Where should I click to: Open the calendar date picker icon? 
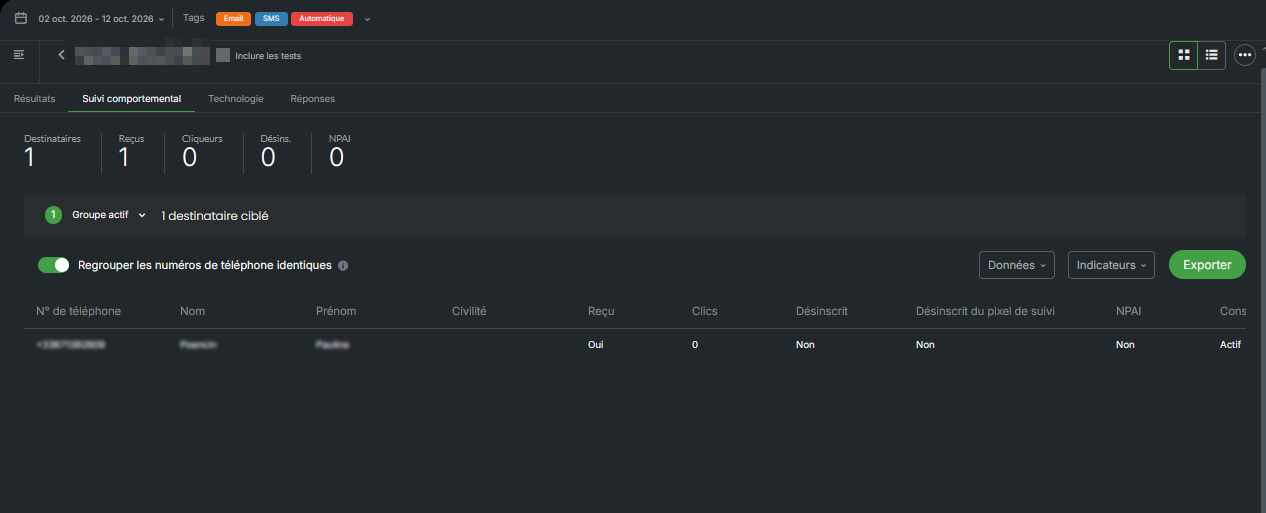coord(21,18)
